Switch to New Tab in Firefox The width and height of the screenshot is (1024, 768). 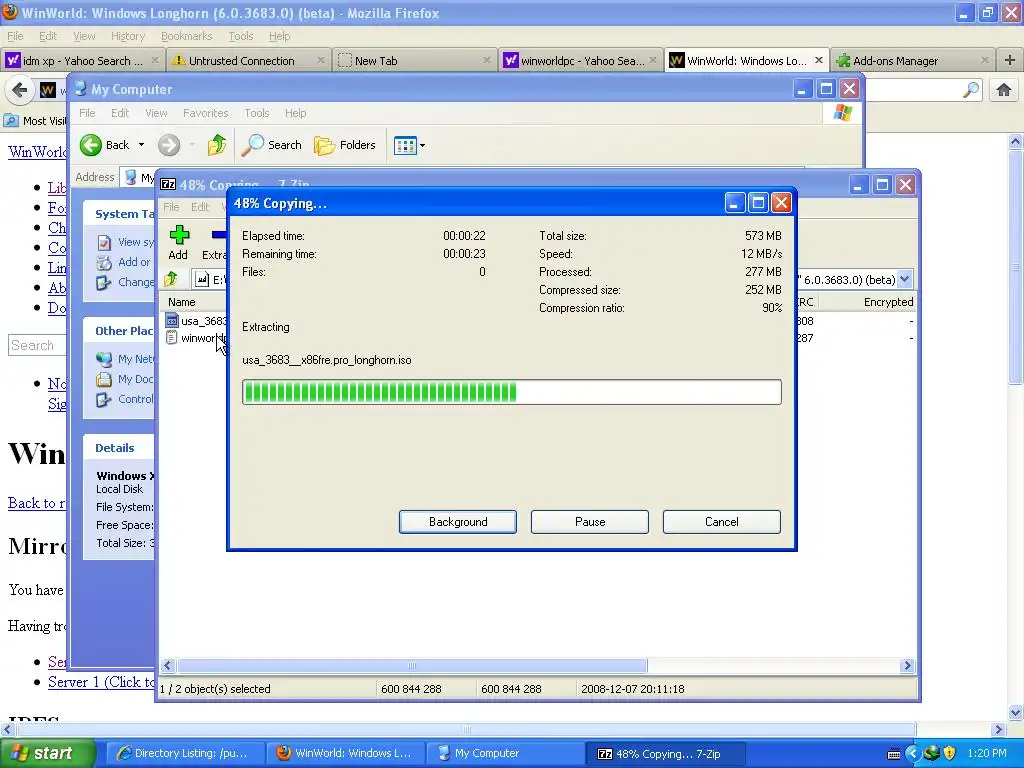pos(414,61)
